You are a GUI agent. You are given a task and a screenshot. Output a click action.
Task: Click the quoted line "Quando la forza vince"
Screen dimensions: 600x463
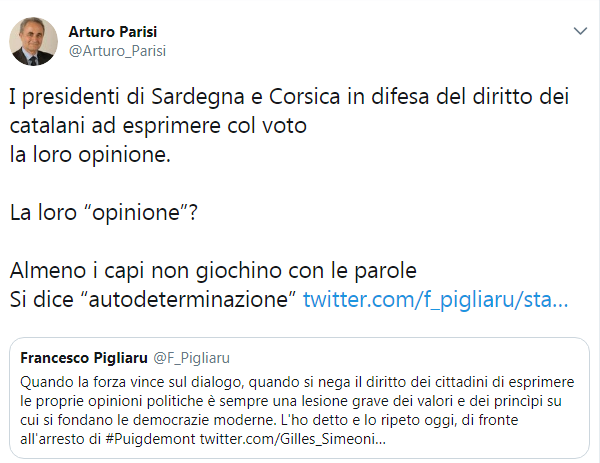tap(297, 382)
